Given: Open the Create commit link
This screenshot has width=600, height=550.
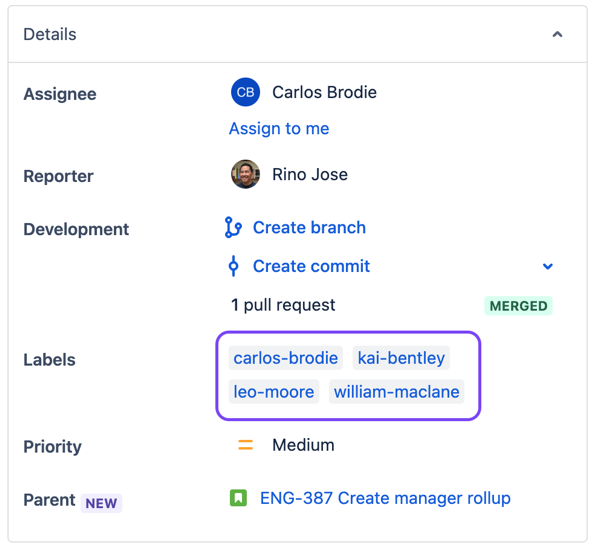Looking at the screenshot, I should [x=311, y=266].
